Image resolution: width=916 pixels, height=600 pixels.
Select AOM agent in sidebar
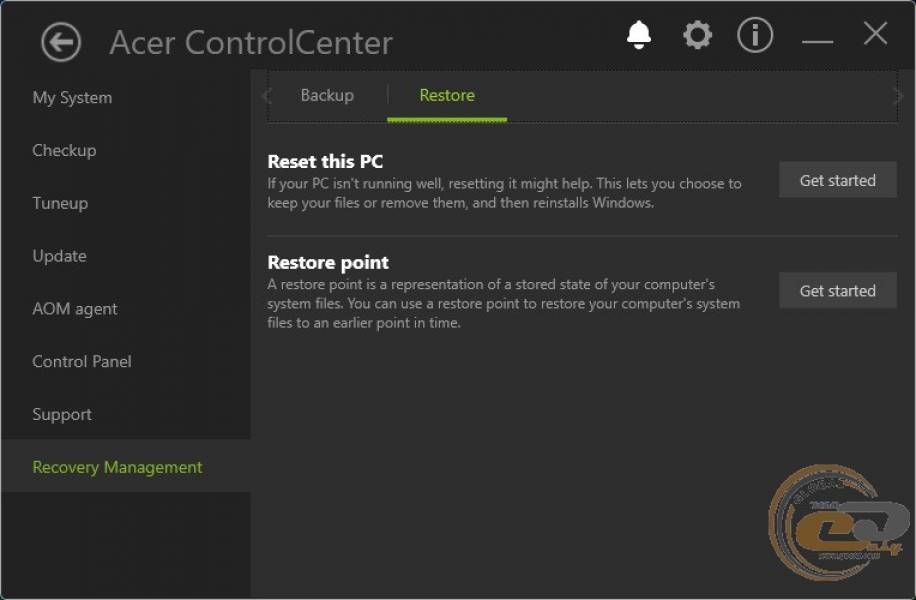75,308
